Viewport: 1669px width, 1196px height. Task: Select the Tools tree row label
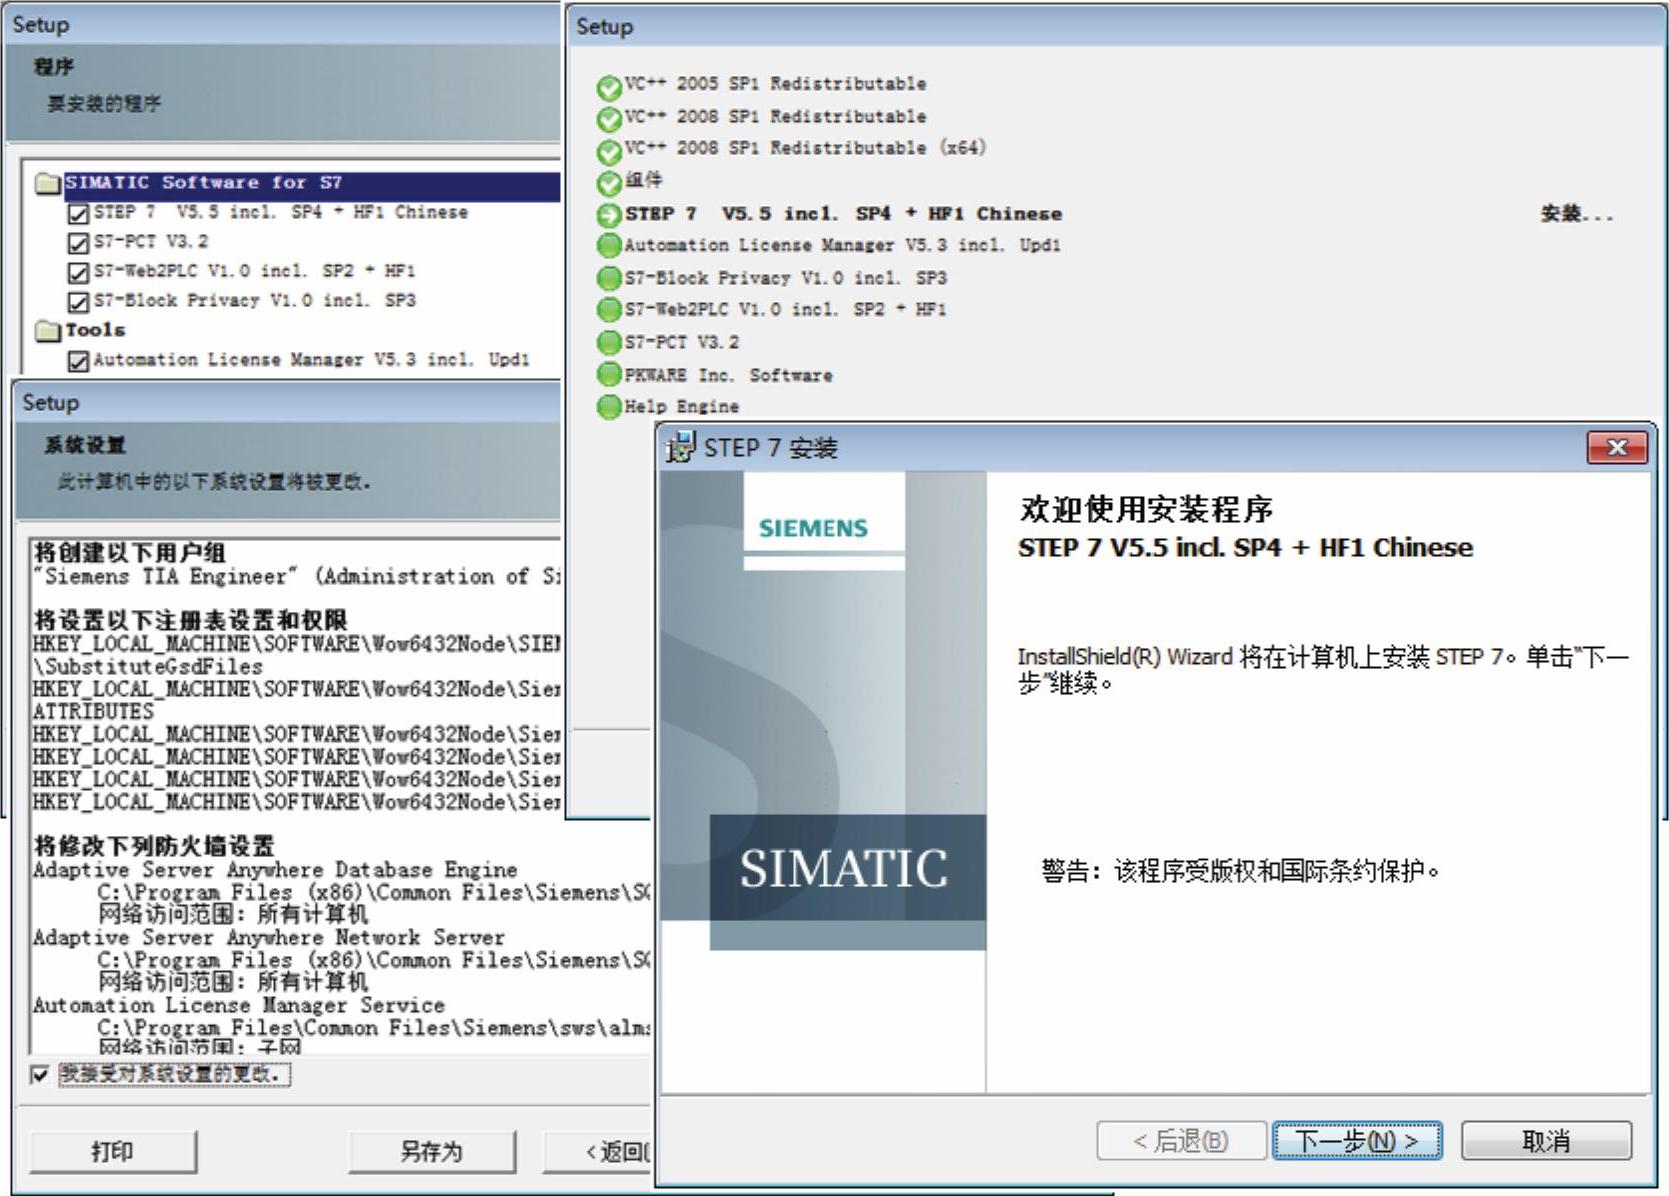[95, 330]
